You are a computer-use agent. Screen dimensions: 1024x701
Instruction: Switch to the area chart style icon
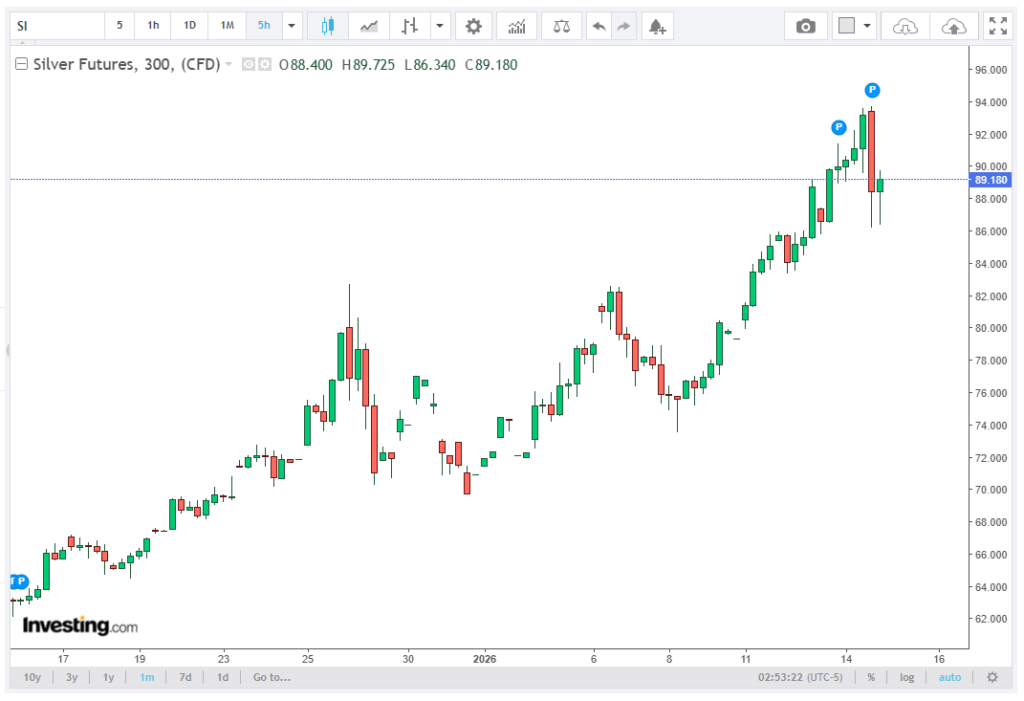369,26
